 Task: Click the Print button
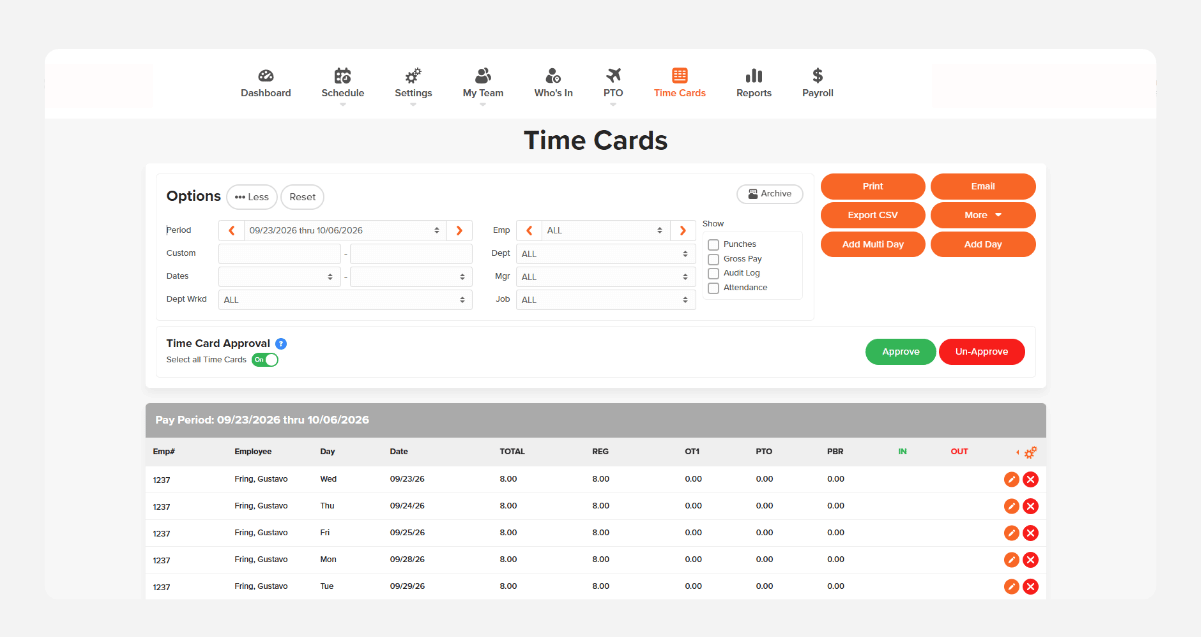pos(873,186)
